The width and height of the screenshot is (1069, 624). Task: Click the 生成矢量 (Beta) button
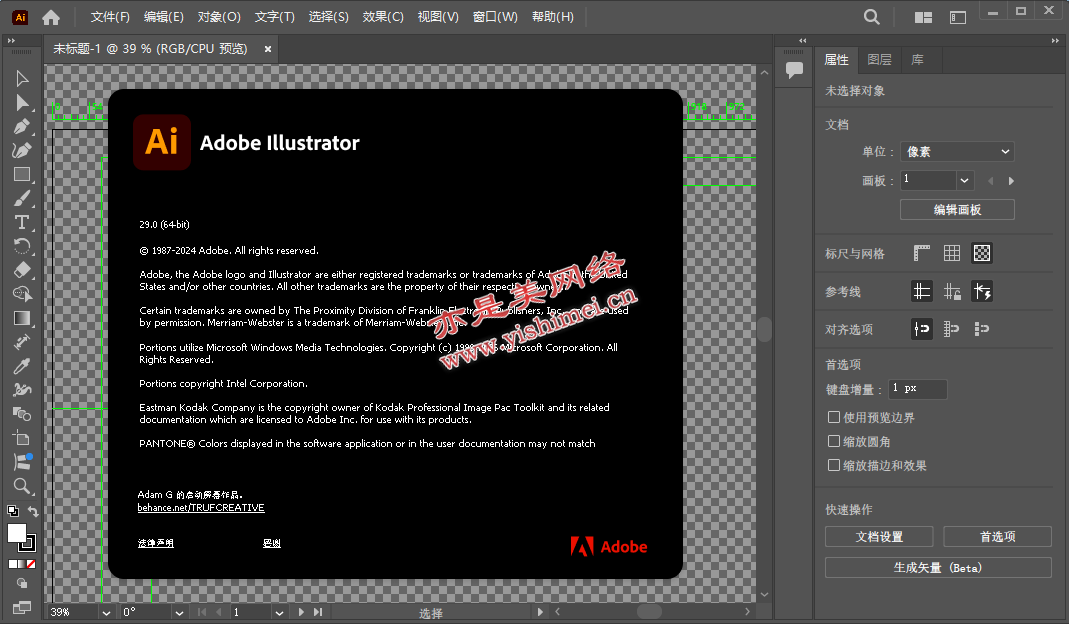pos(938,567)
